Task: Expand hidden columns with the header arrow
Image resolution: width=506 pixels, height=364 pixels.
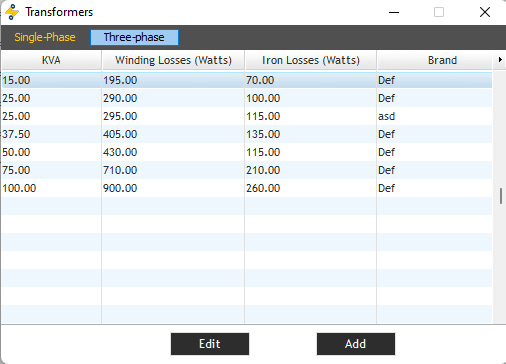Action: point(500,60)
